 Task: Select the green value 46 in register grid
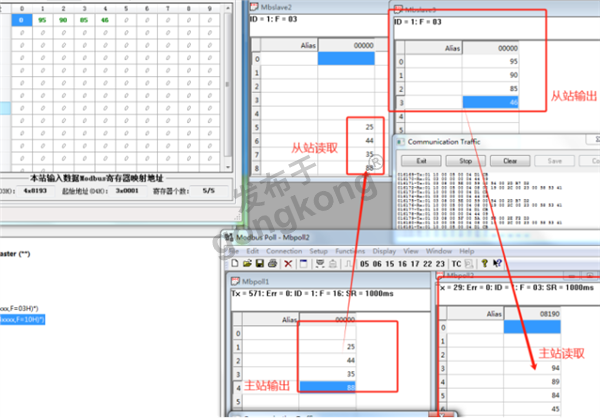[105, 20]
